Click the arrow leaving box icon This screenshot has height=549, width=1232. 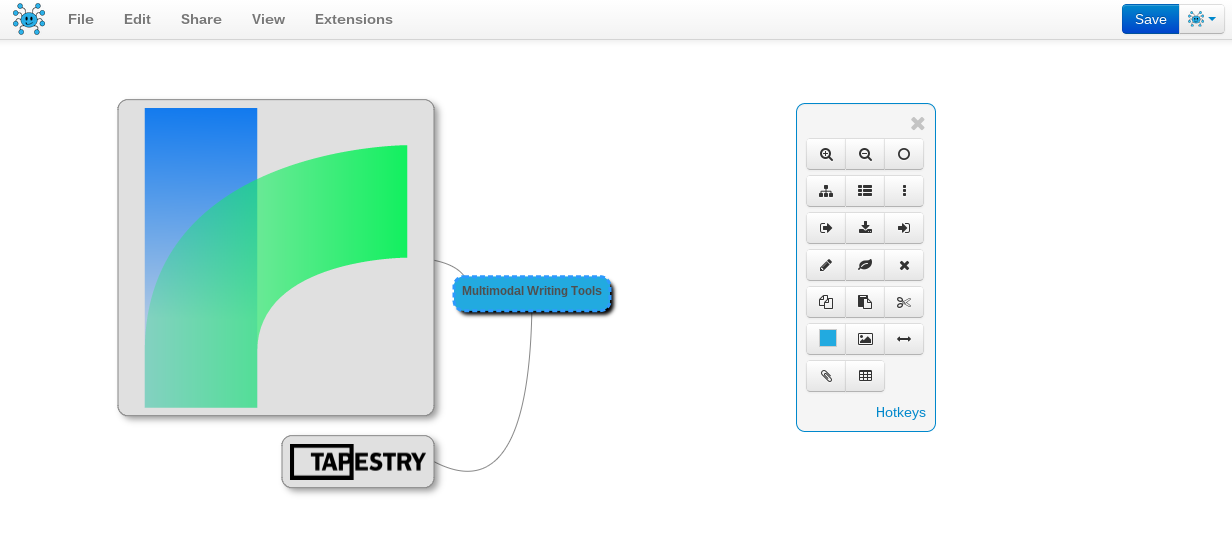coord(826,228)
